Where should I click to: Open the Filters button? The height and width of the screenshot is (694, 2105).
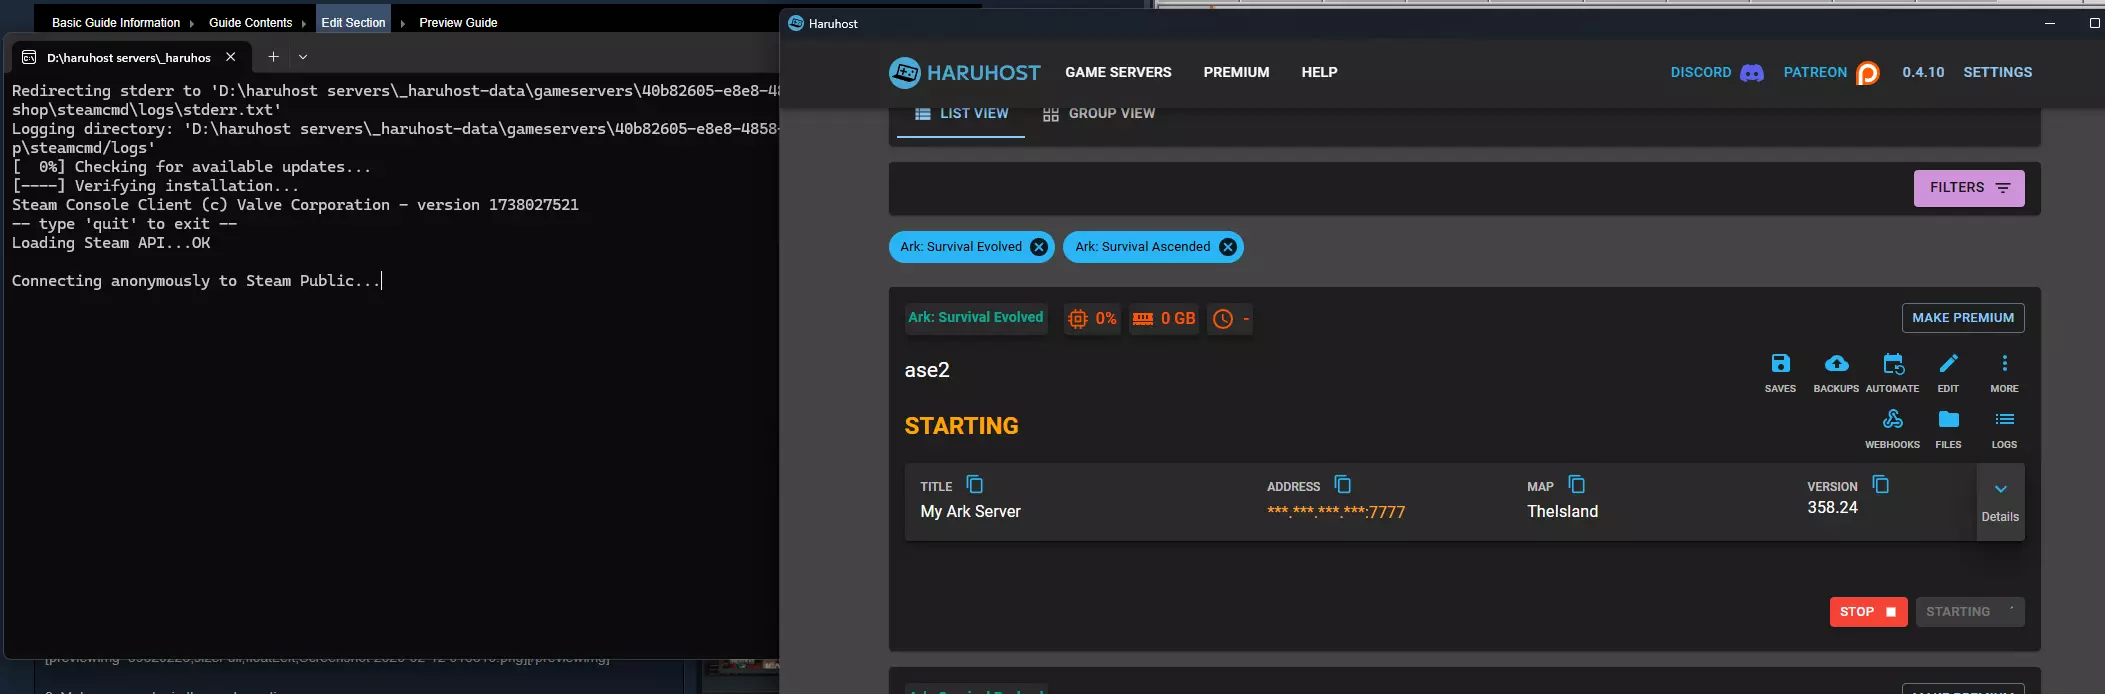[x=1969, y=188]
